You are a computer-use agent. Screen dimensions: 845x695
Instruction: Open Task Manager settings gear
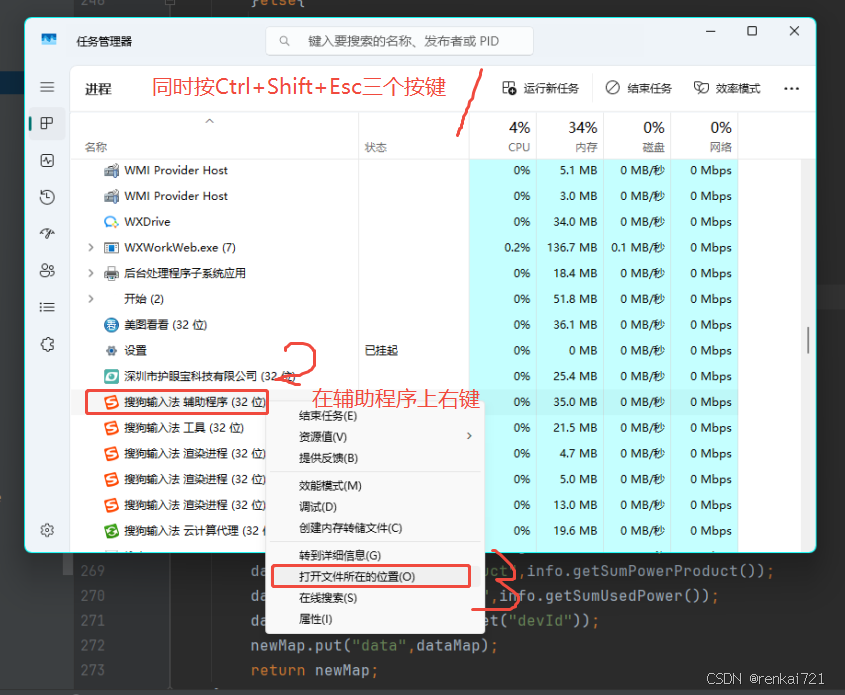pos(47,530)
